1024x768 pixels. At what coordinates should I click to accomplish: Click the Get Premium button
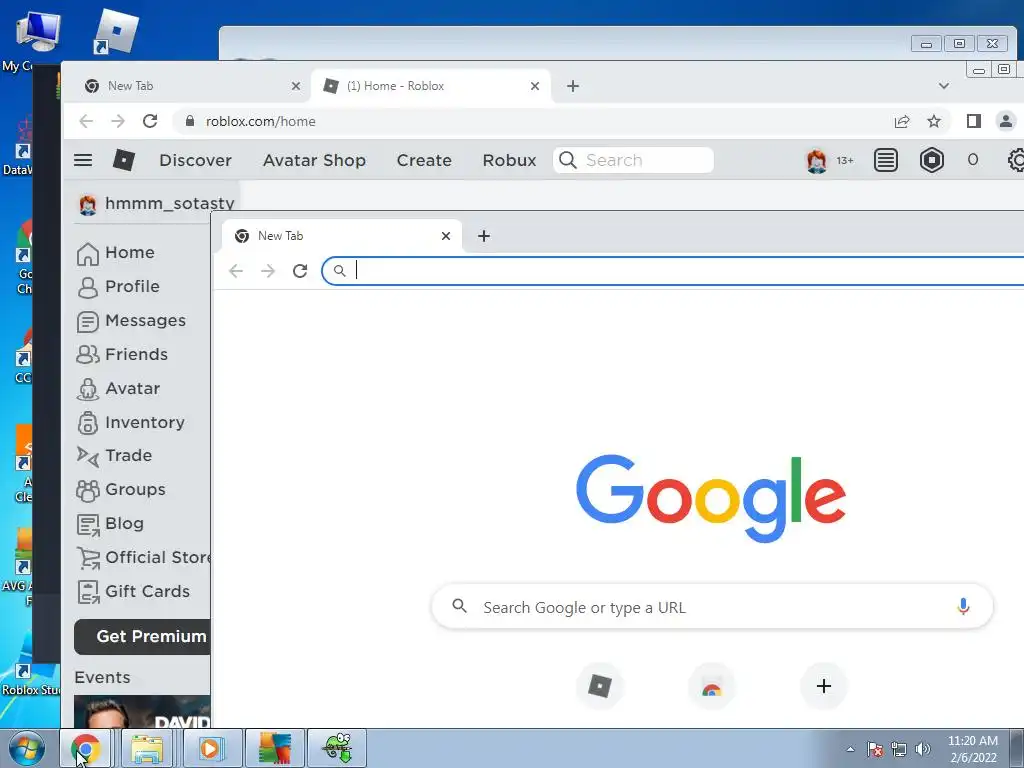pyautogui.click(x=142, y=637)
